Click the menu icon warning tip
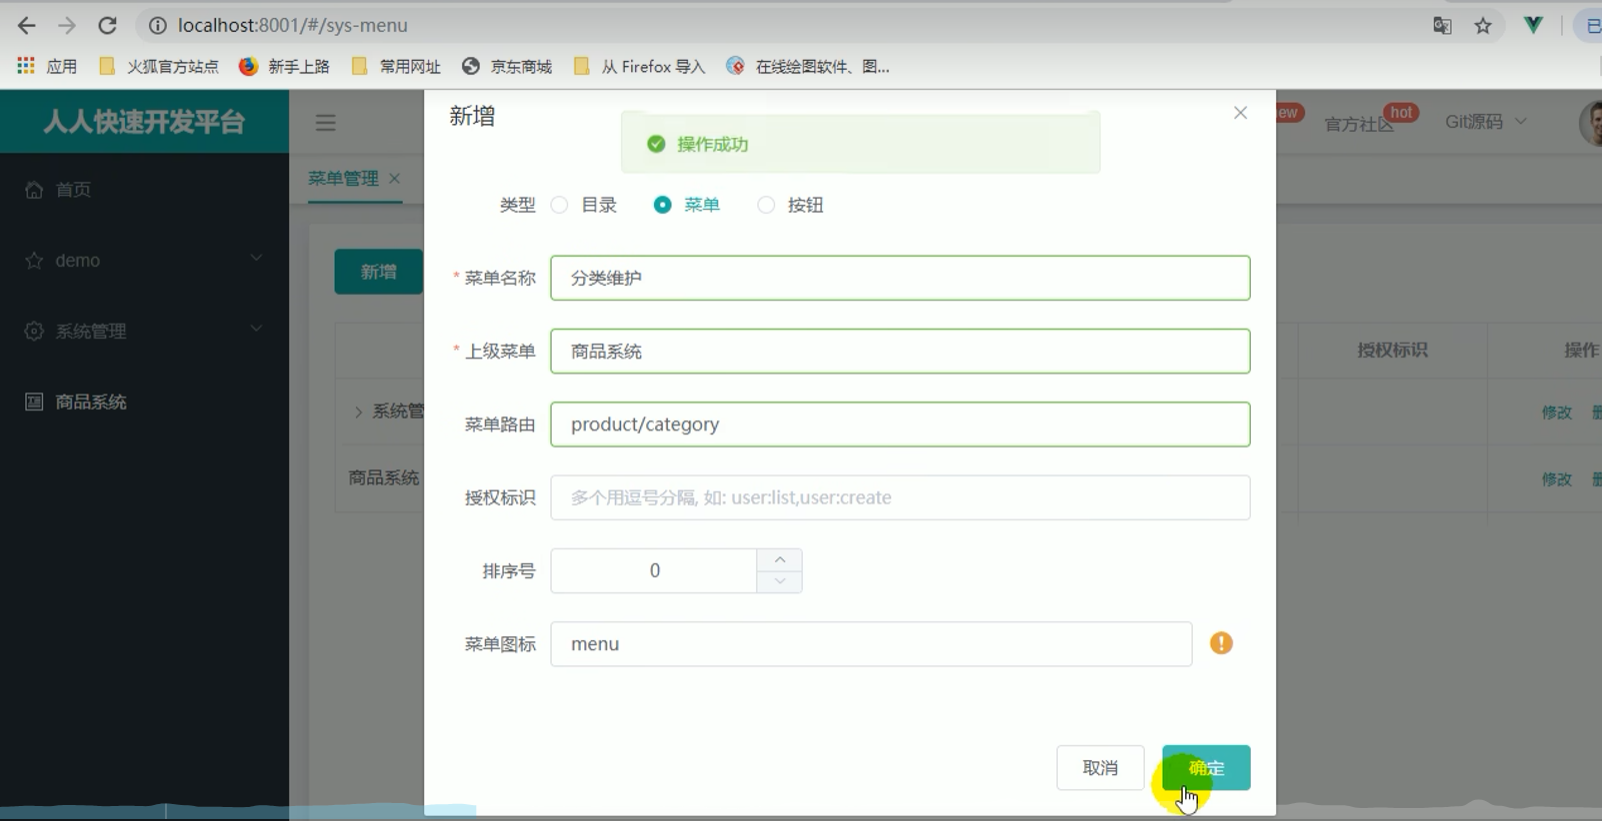 1221,643
